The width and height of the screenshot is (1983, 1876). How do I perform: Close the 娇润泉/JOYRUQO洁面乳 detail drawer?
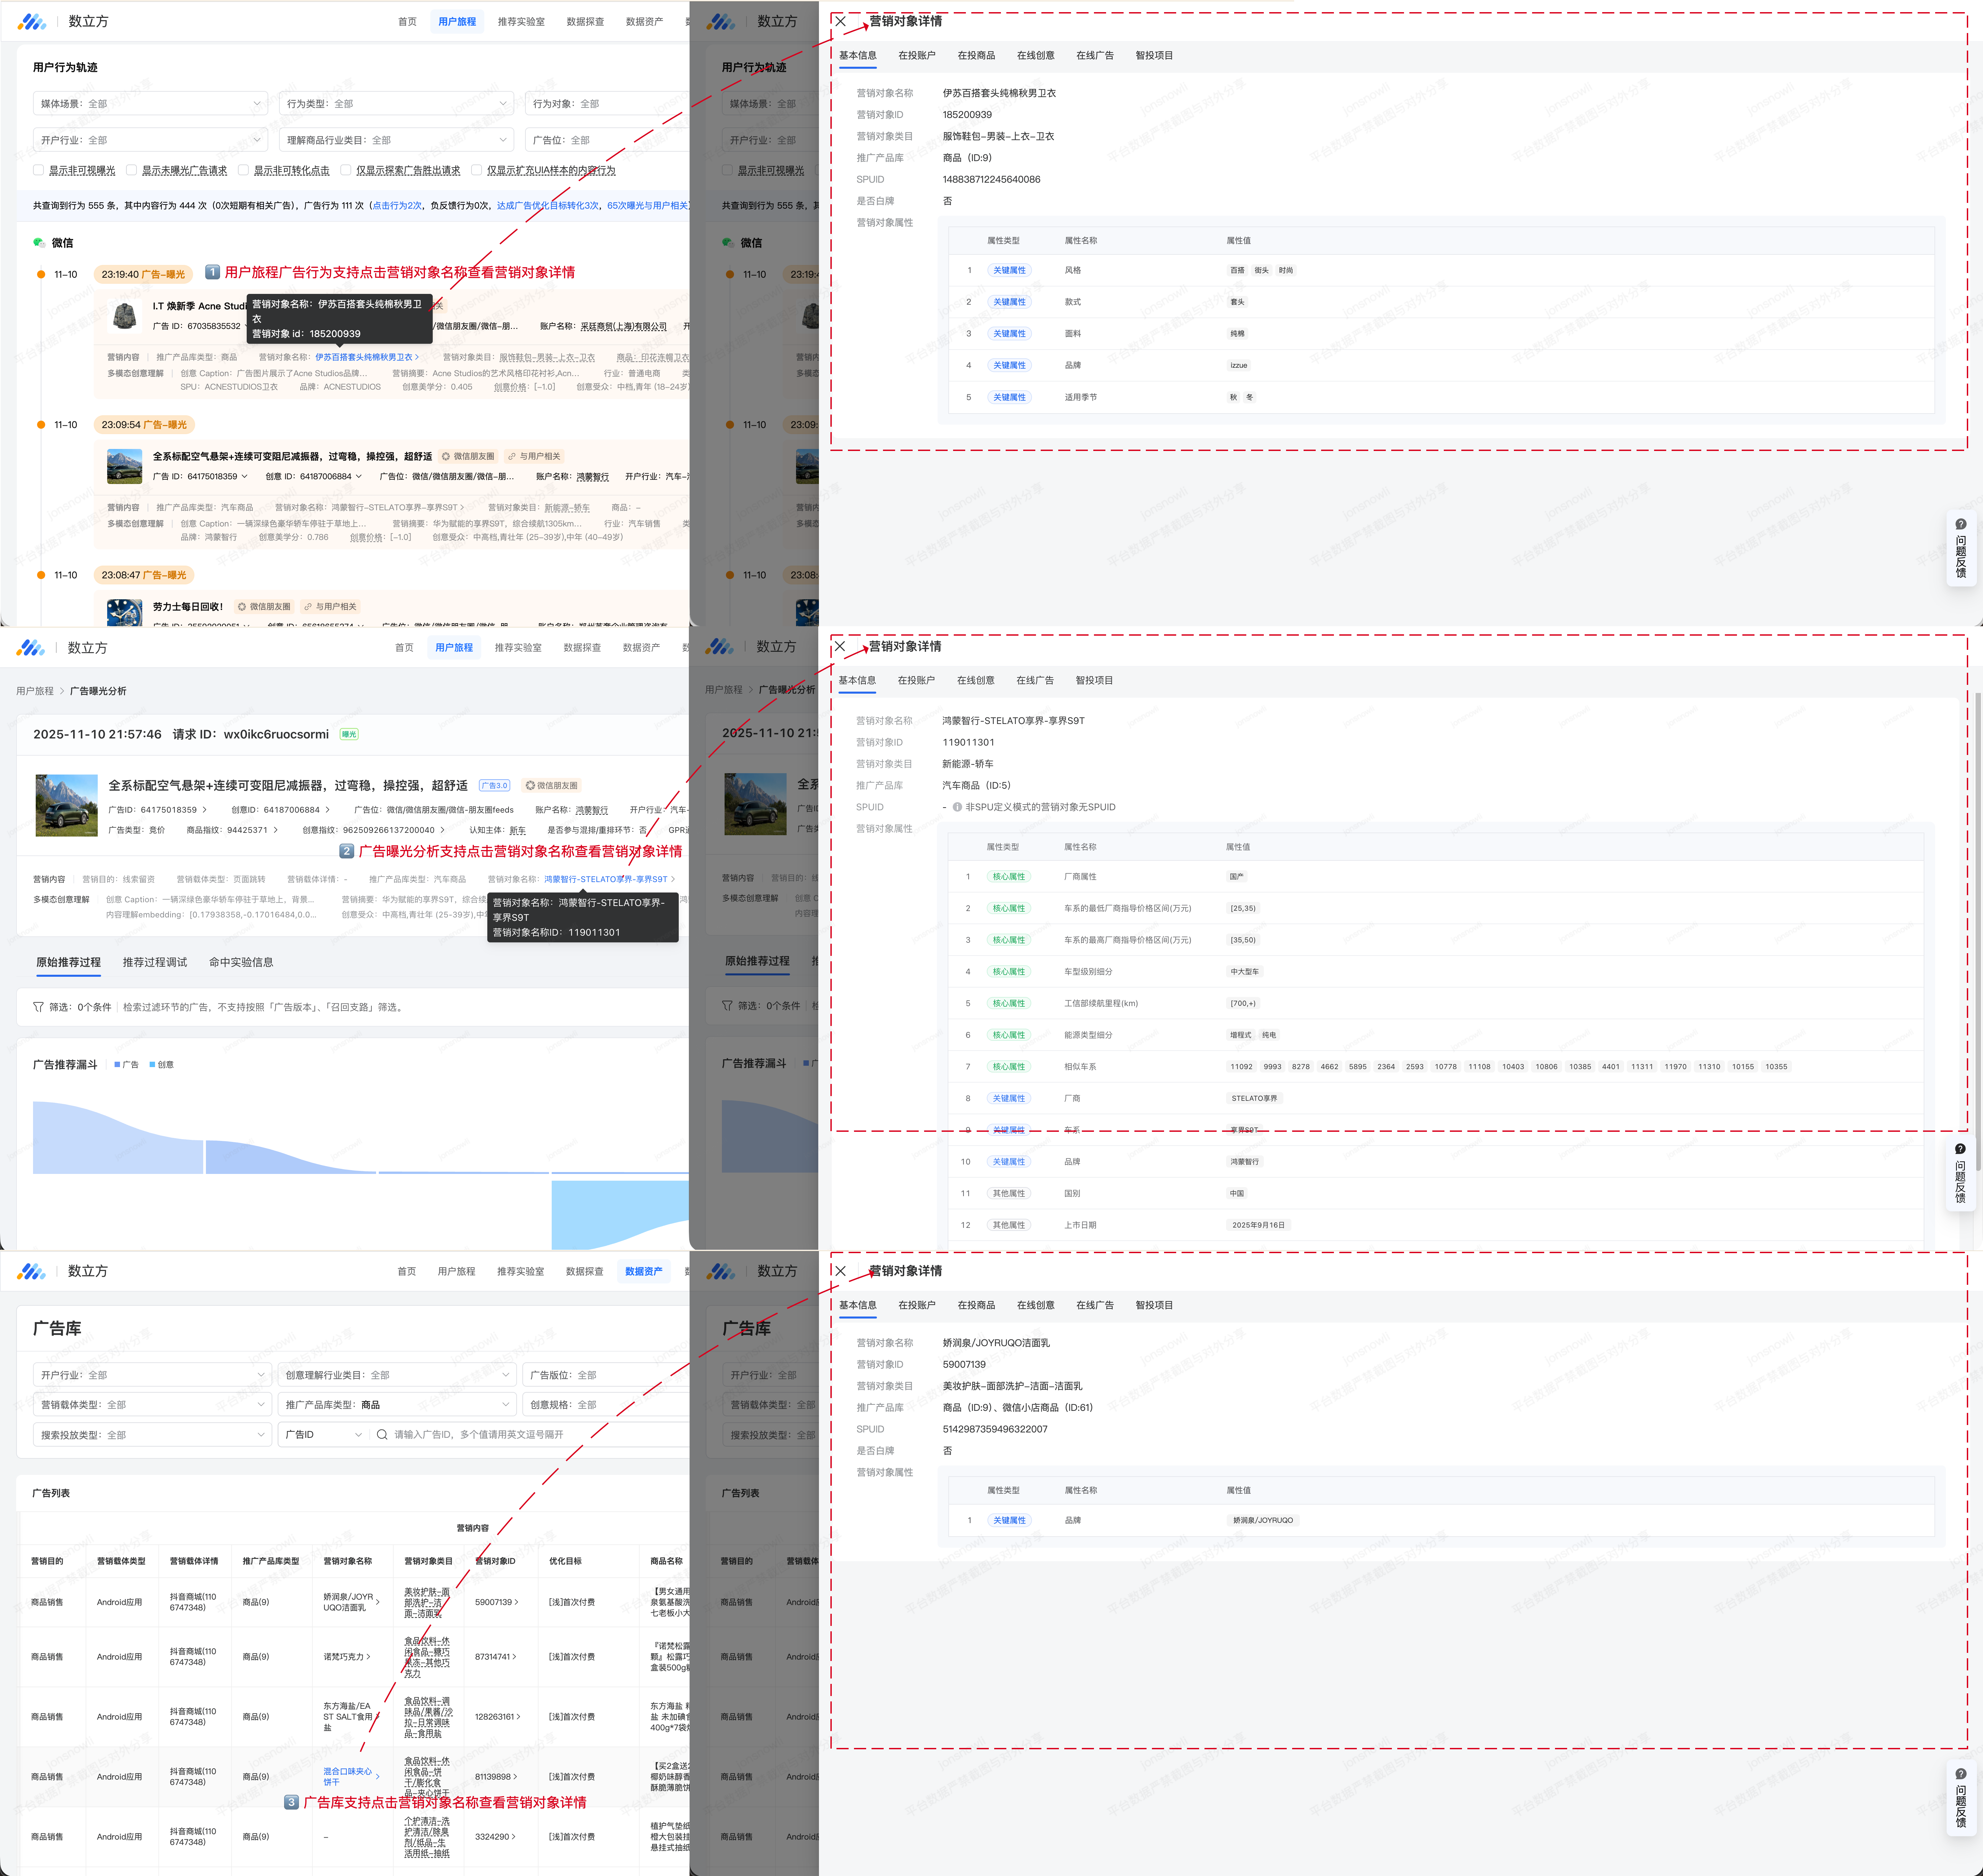[840, 1271]
